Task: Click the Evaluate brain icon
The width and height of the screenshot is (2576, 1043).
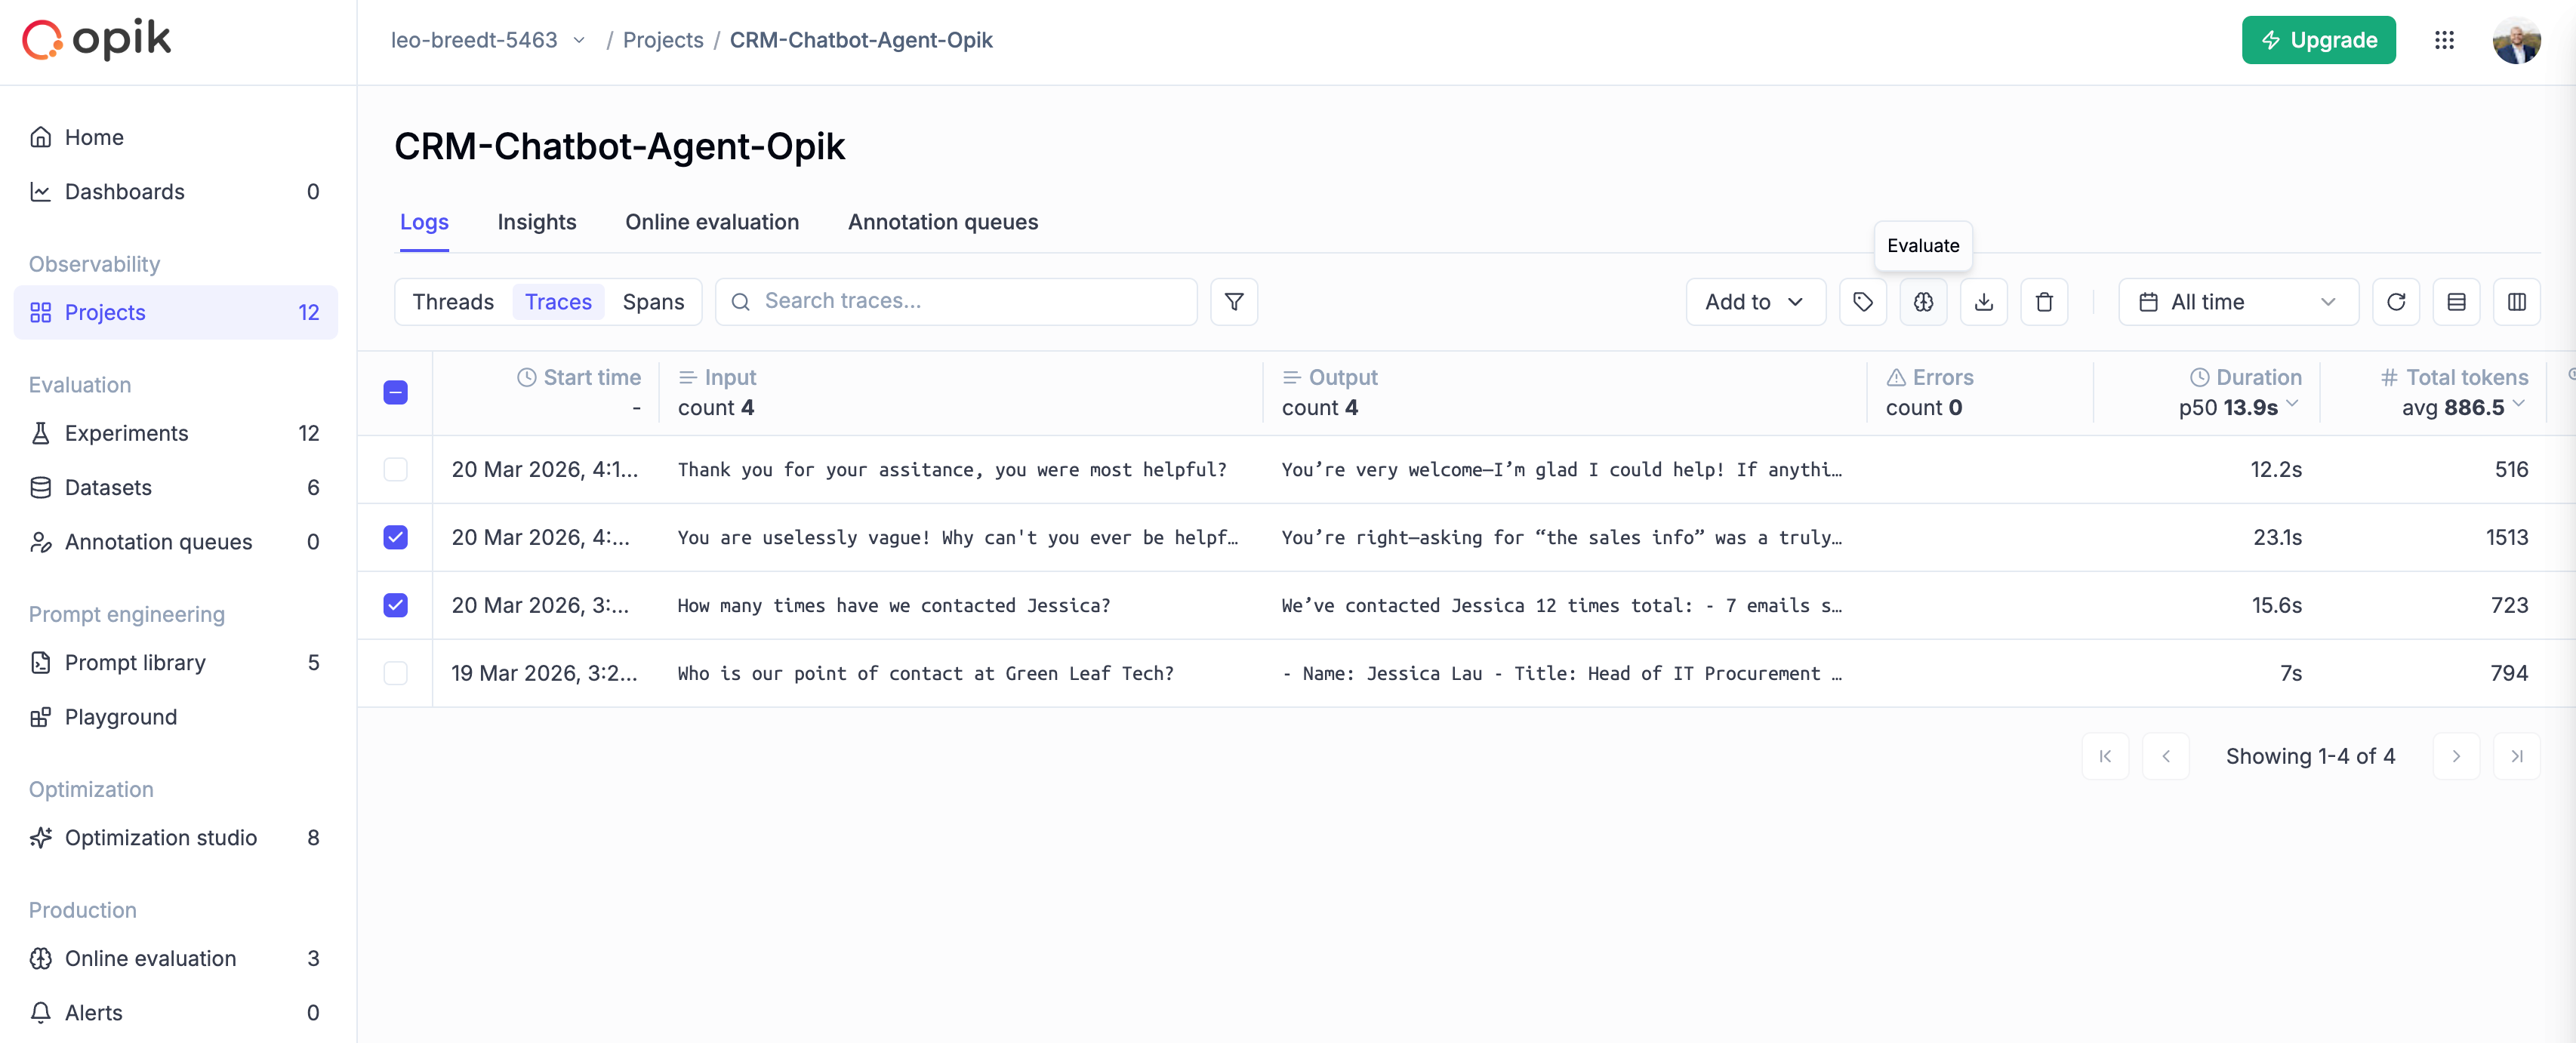Action: point(1923,301)
